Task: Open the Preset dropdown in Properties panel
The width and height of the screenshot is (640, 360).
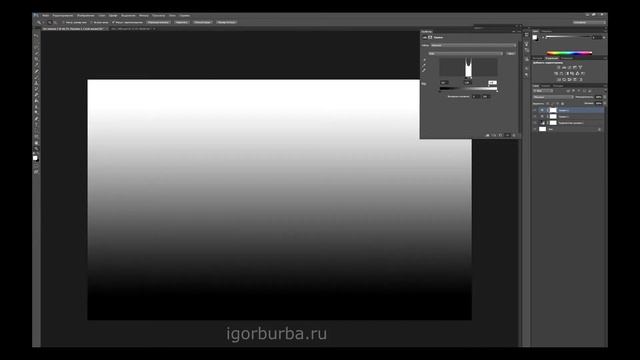Action: tap(473, 45)
